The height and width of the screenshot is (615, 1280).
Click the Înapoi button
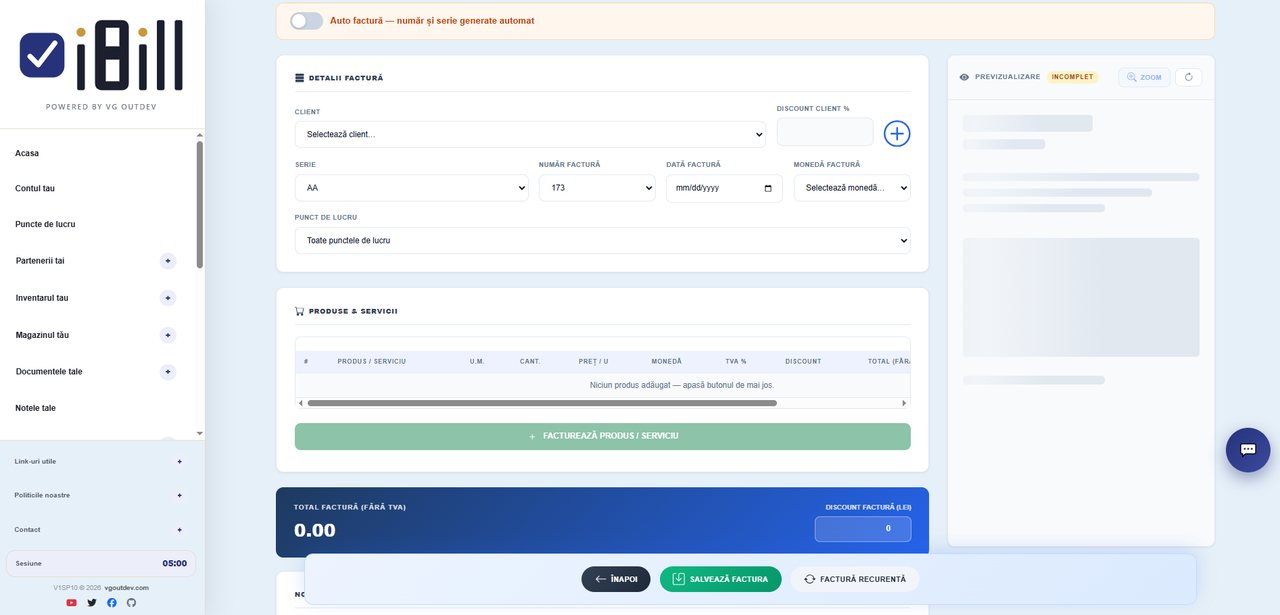pos(616,579)
